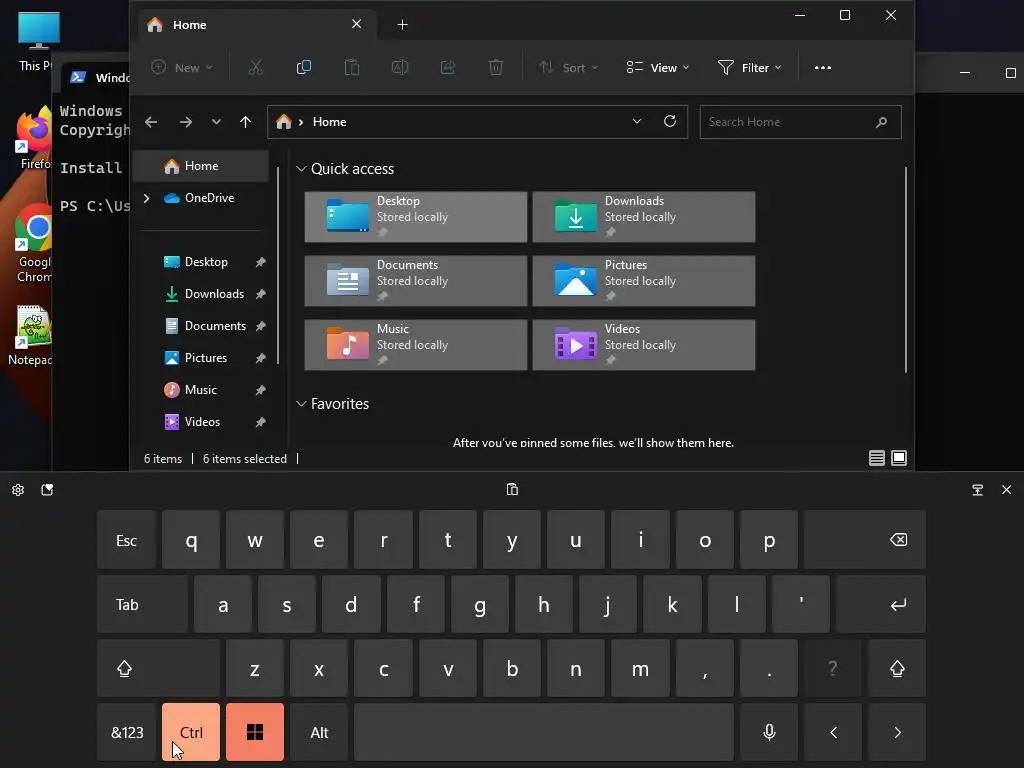
Task: Tap the Enter key on touch keyboard
Action: (880, 604)
